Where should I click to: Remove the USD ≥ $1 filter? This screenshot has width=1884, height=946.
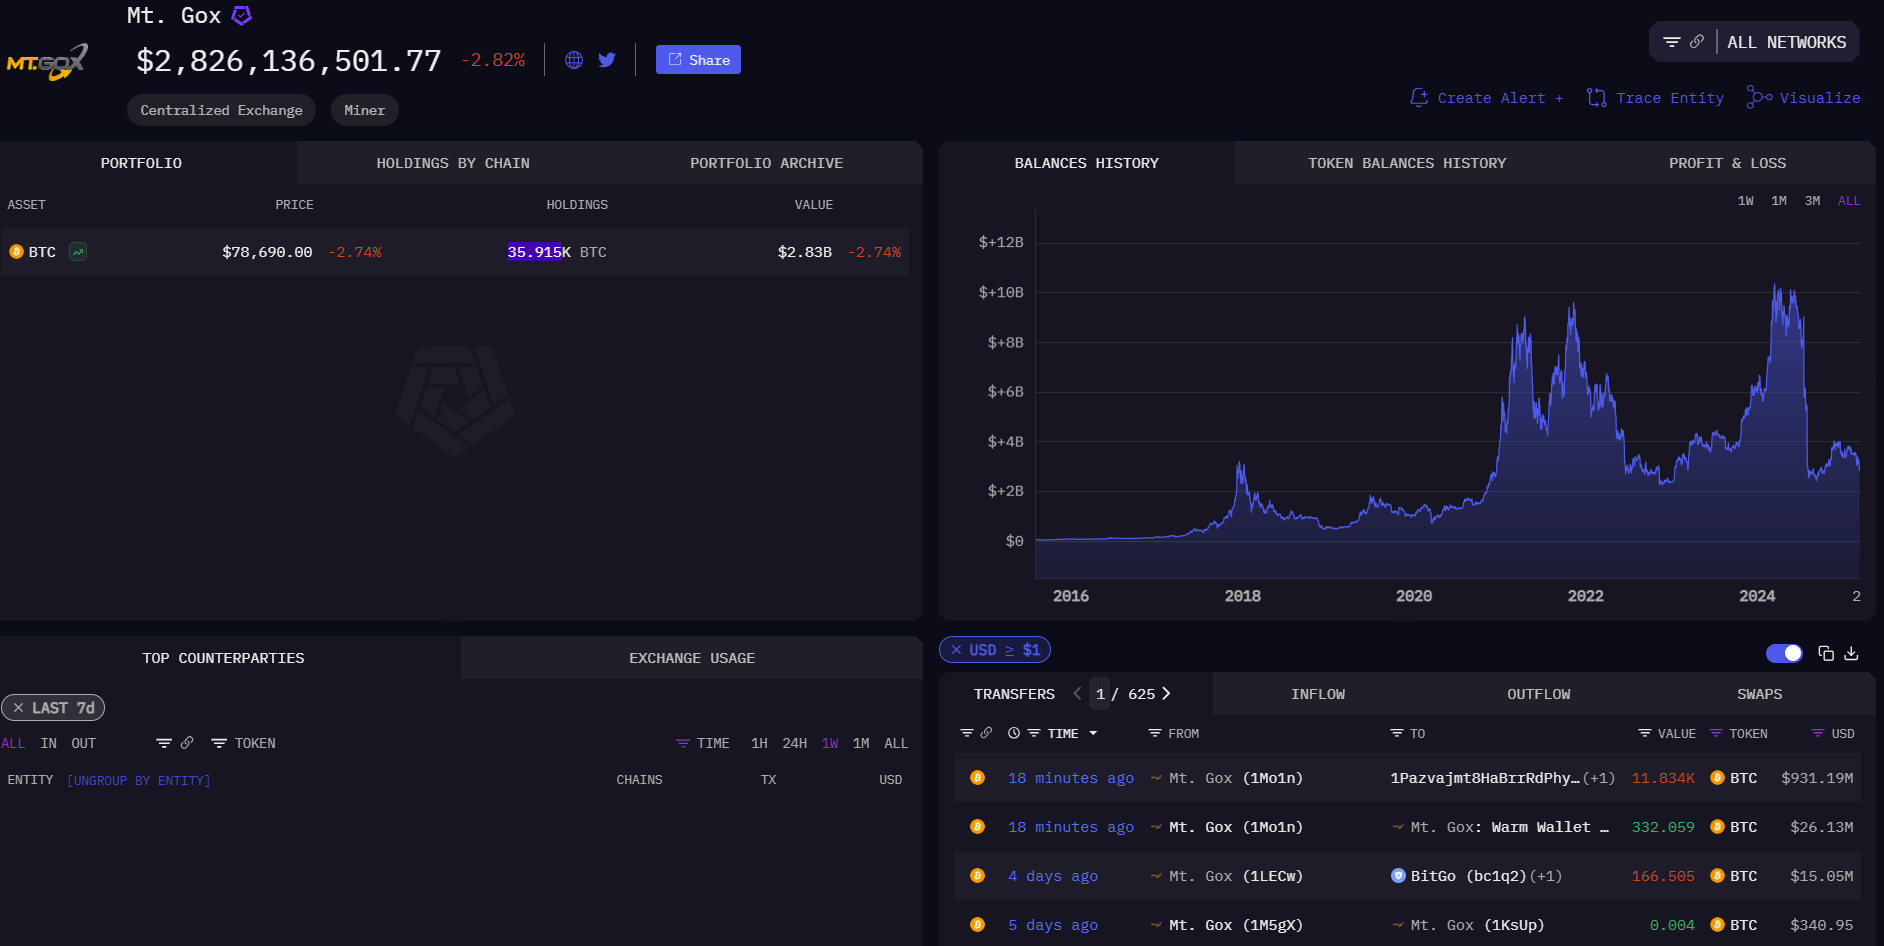(x=957, y=650)
